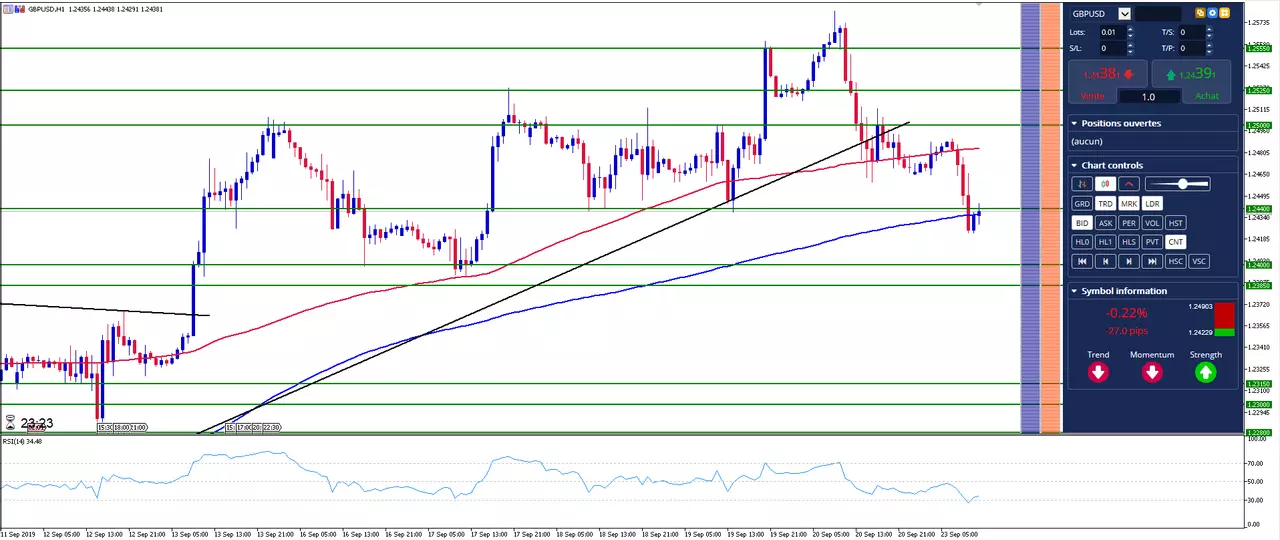Screen dimensions: 1280x540
Task: Toggle the MRK button
Action: pyautogui.click(x=1129, y=204)
